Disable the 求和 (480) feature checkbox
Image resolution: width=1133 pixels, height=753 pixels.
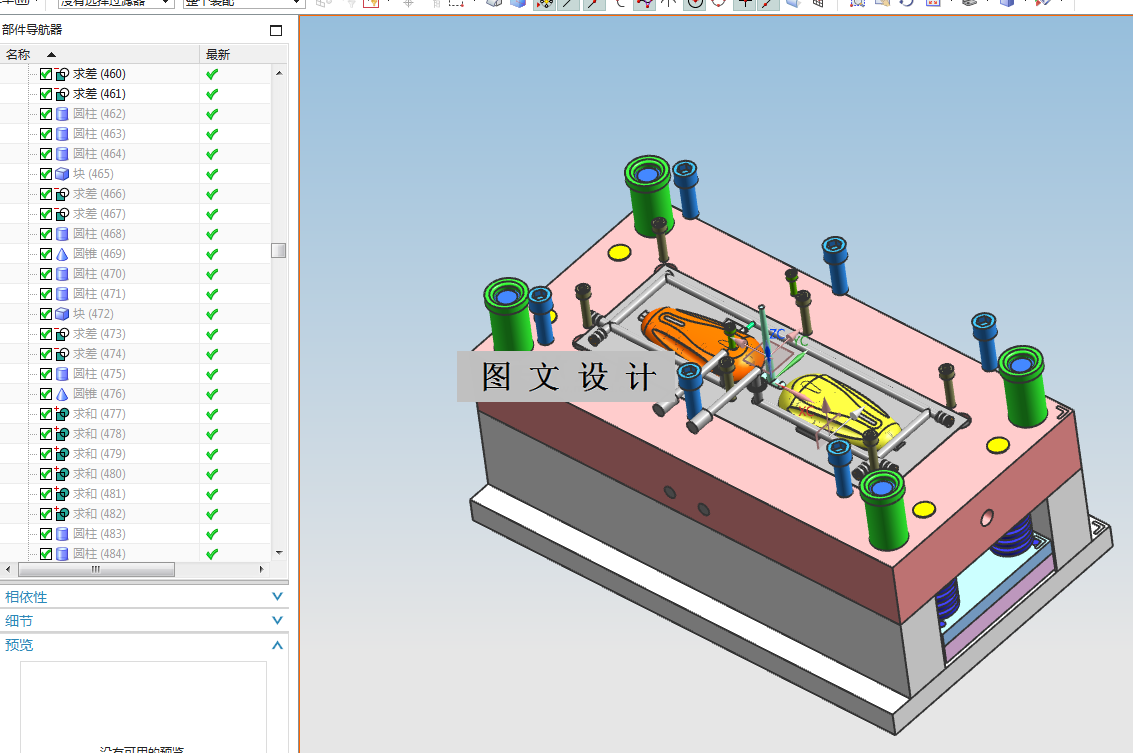[x=46, y=474]
